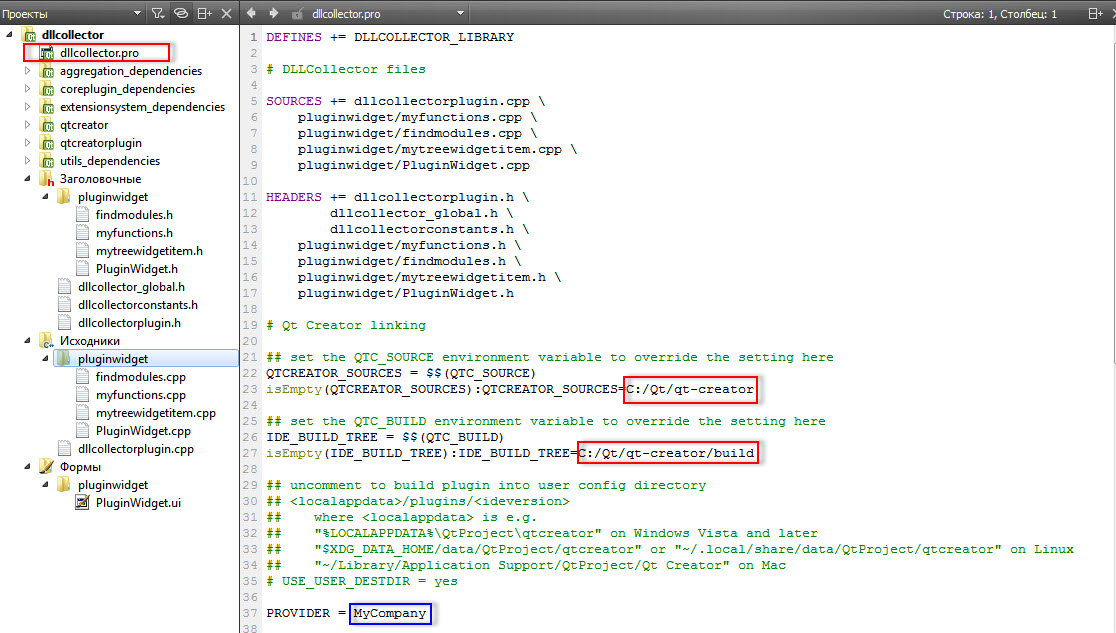Click the editor split icon at top right

click(x=1095, y=13)
